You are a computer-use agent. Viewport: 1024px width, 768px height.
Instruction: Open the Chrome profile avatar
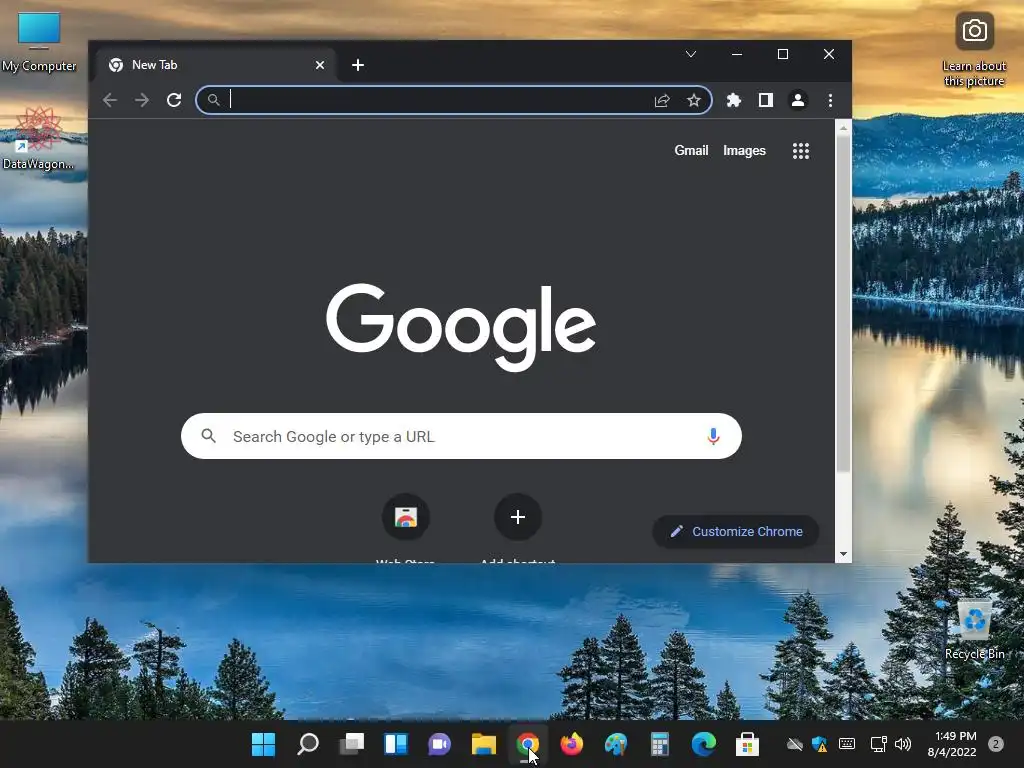pos(797,100)
